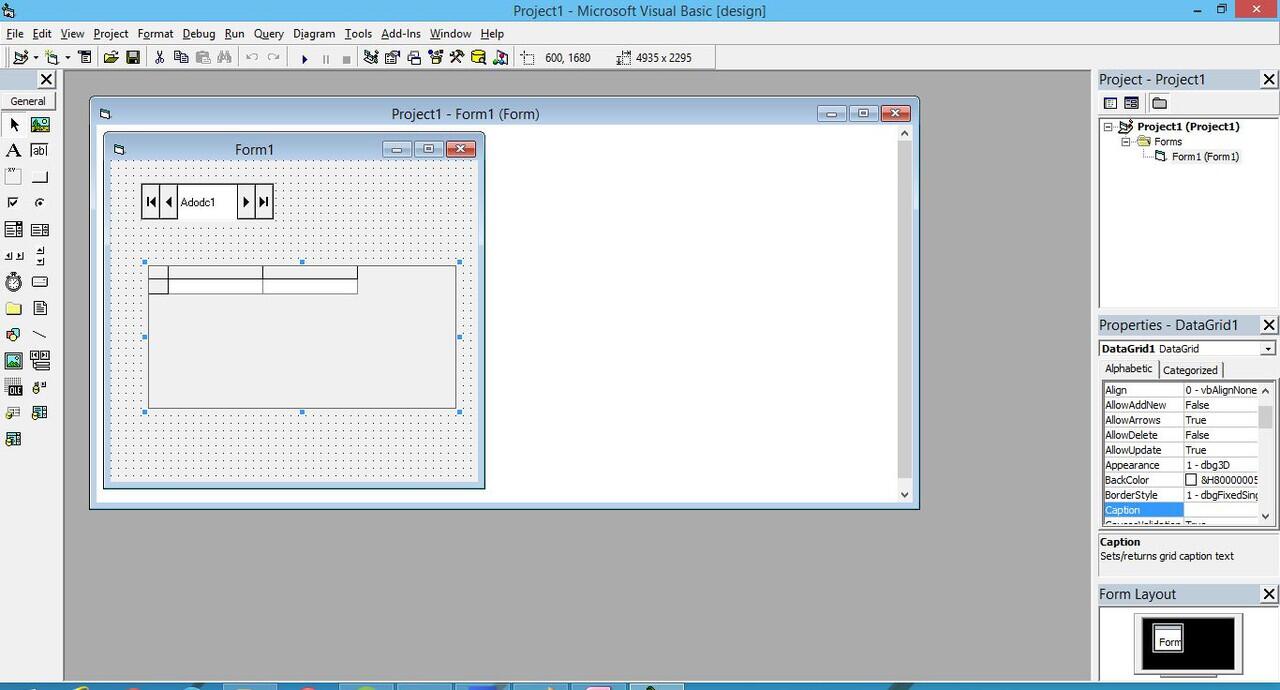
Task: Open the DataGrid1 object dropdown in Properties
Action: (x=1268, y=349)
